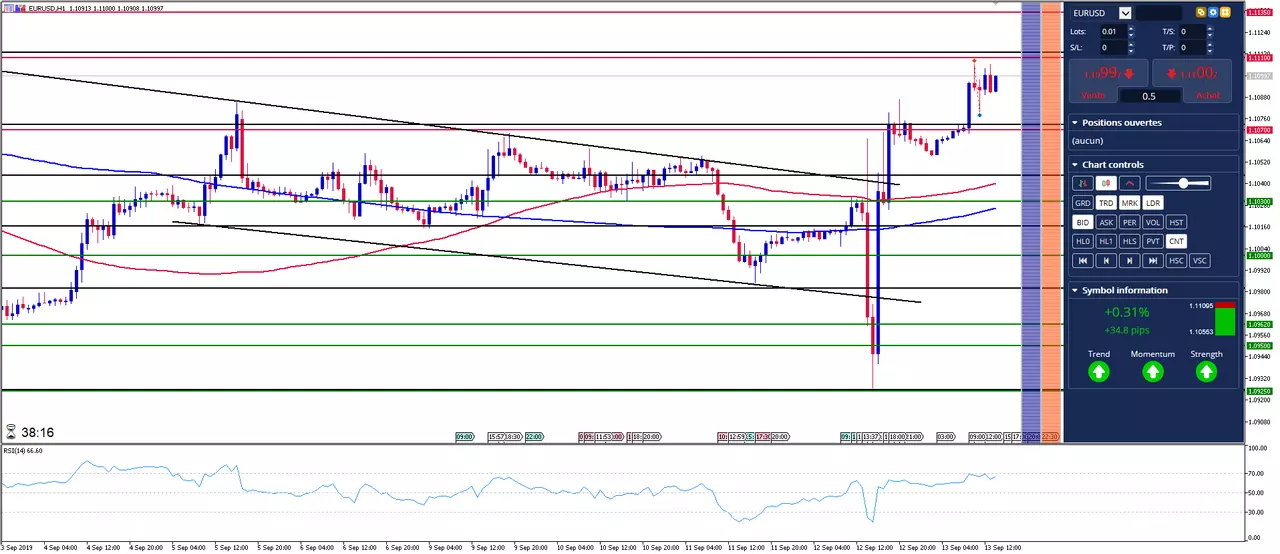
Task: Click the Achat buy price button
Action: 1194,80
